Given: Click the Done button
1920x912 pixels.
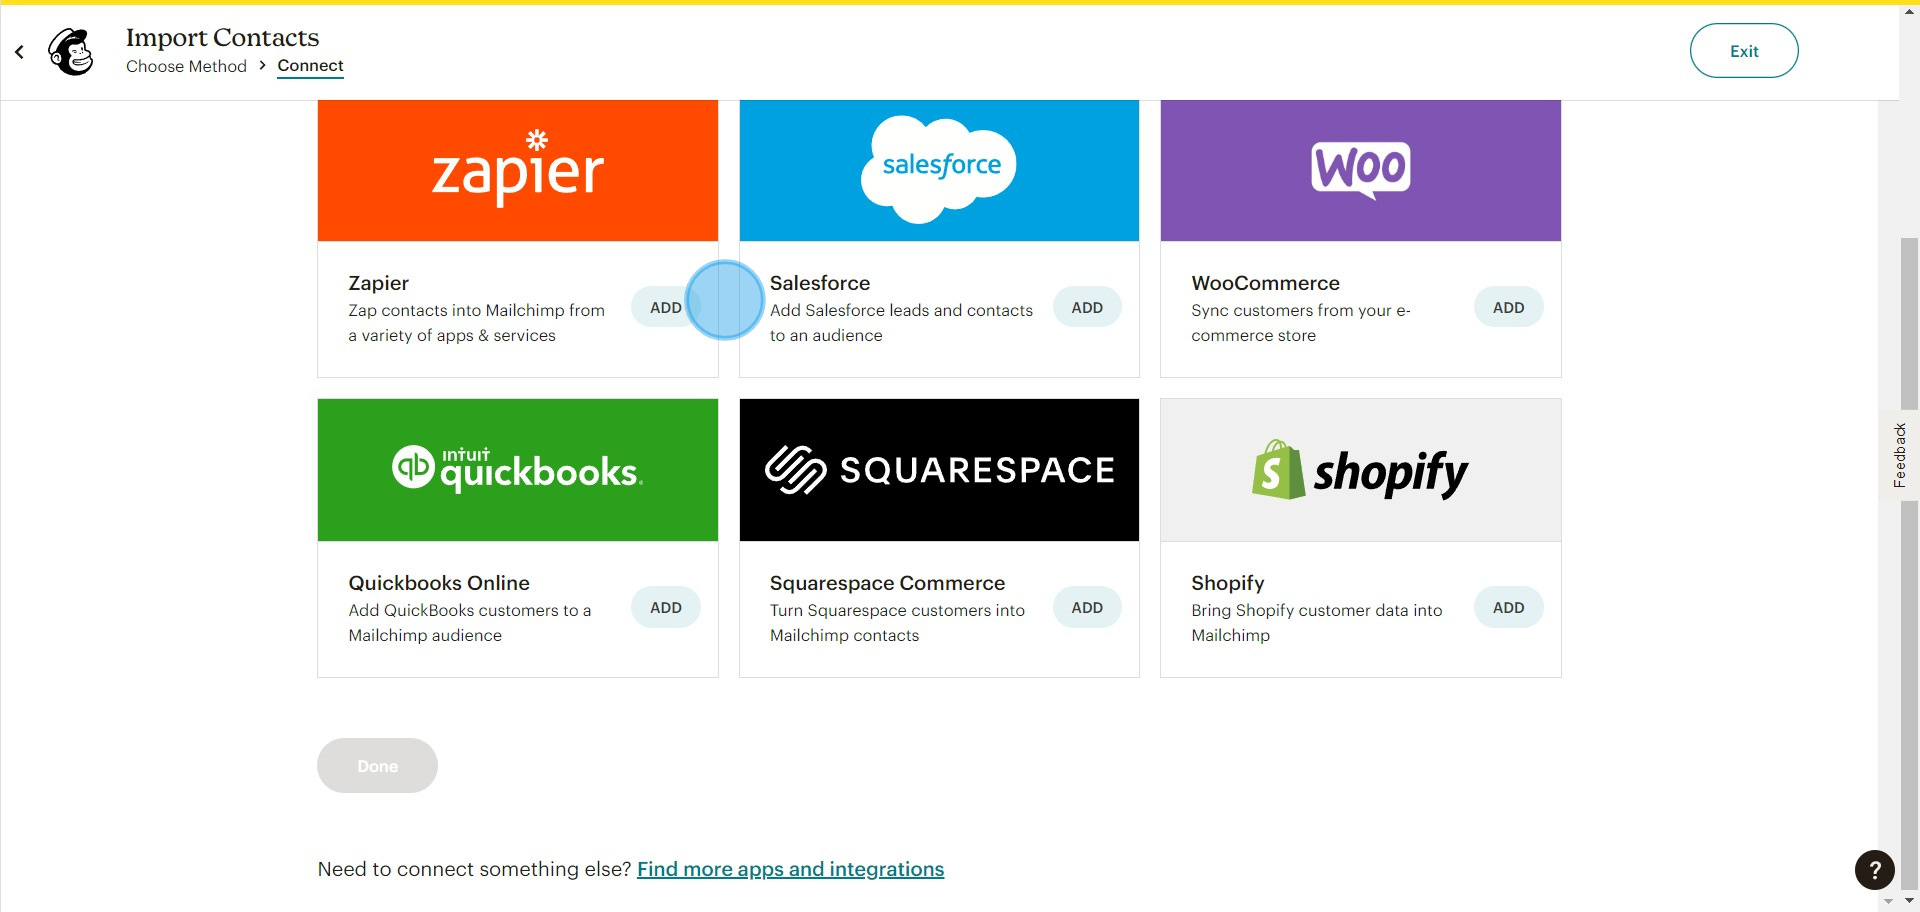Looking at the screenshot, I should tap(377, 766).
